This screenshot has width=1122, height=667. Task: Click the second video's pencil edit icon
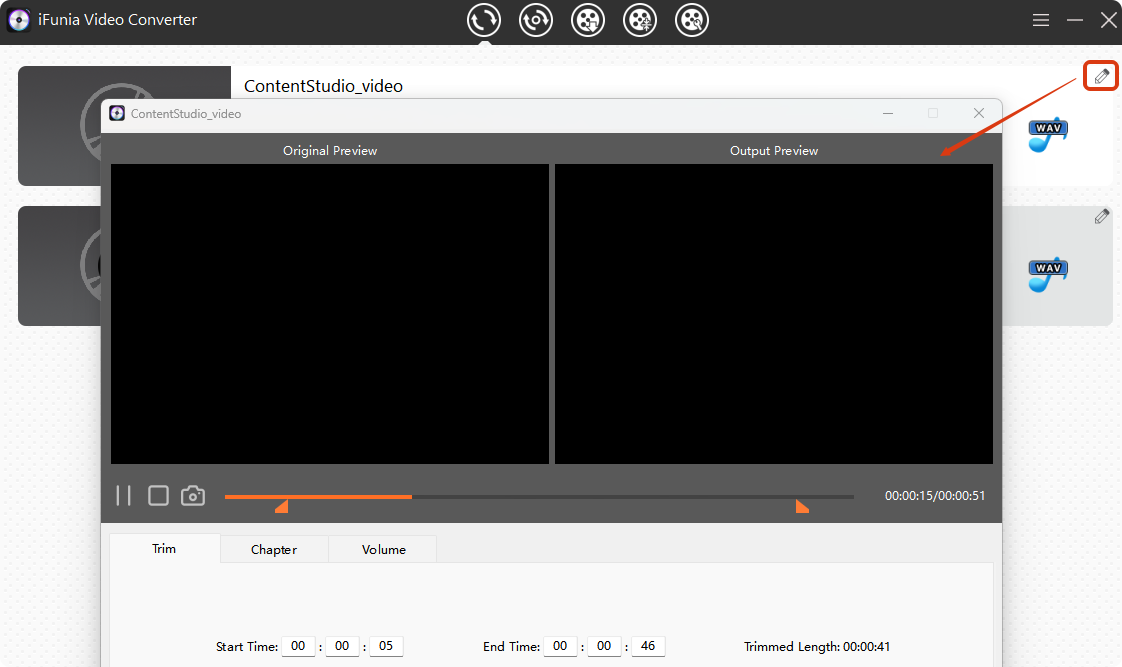click(1101, 216)
